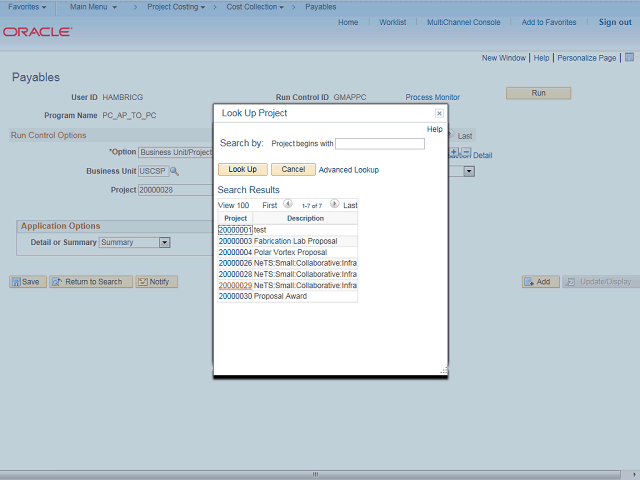
Task: Open the Detail or Summary dropdown
Action: click(164, 242)
